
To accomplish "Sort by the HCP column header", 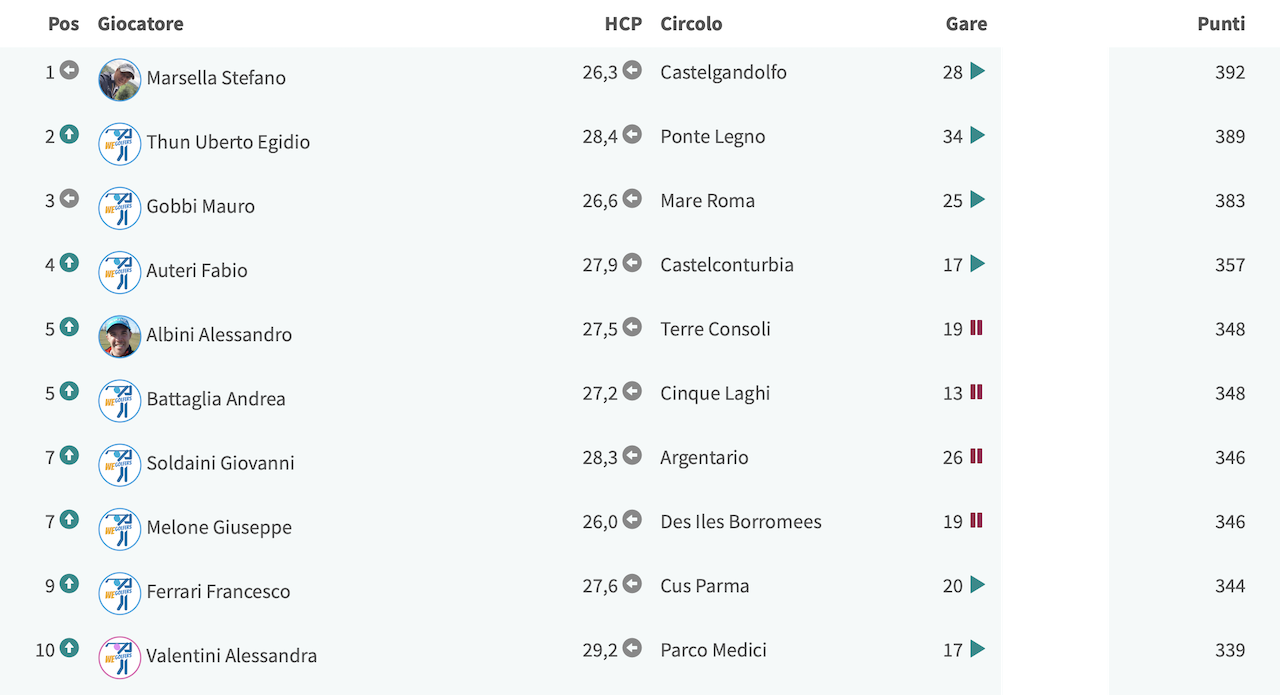I will click(x=623, y=23).
